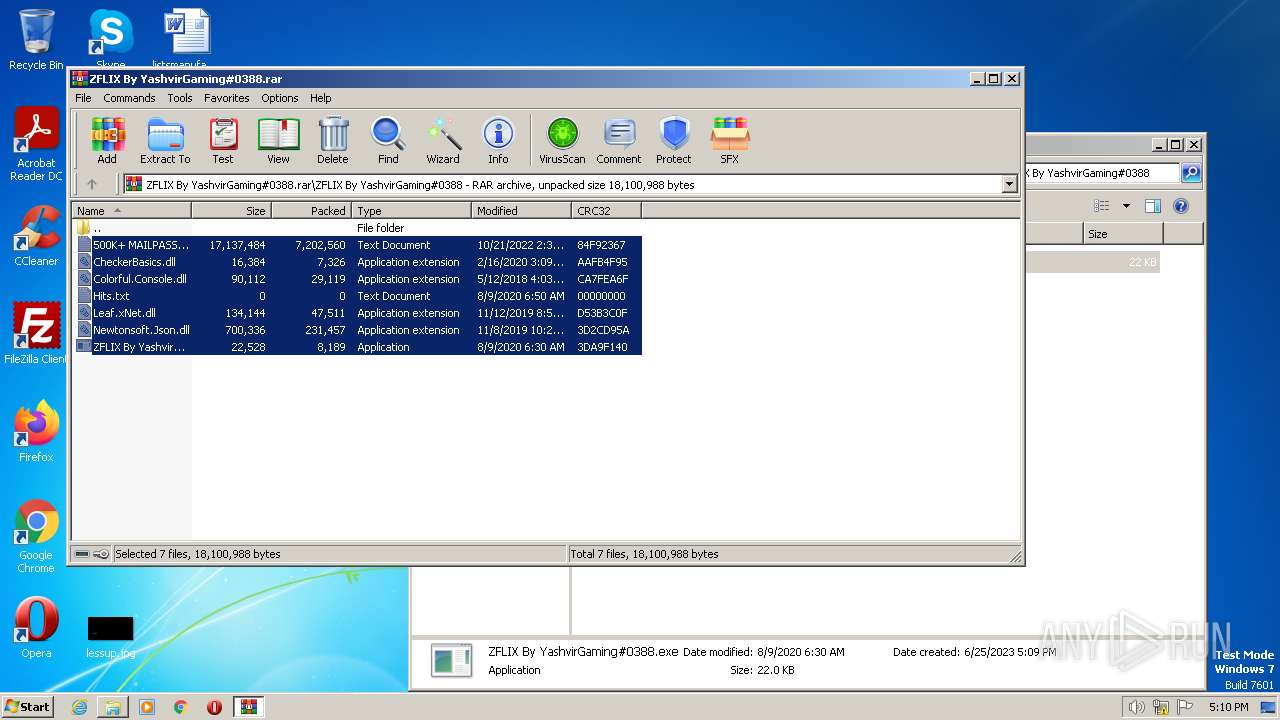This screenshot has height=720, width=1280.
Task: Toggle preview pane in Explorer window
Action: (1153, 206)
